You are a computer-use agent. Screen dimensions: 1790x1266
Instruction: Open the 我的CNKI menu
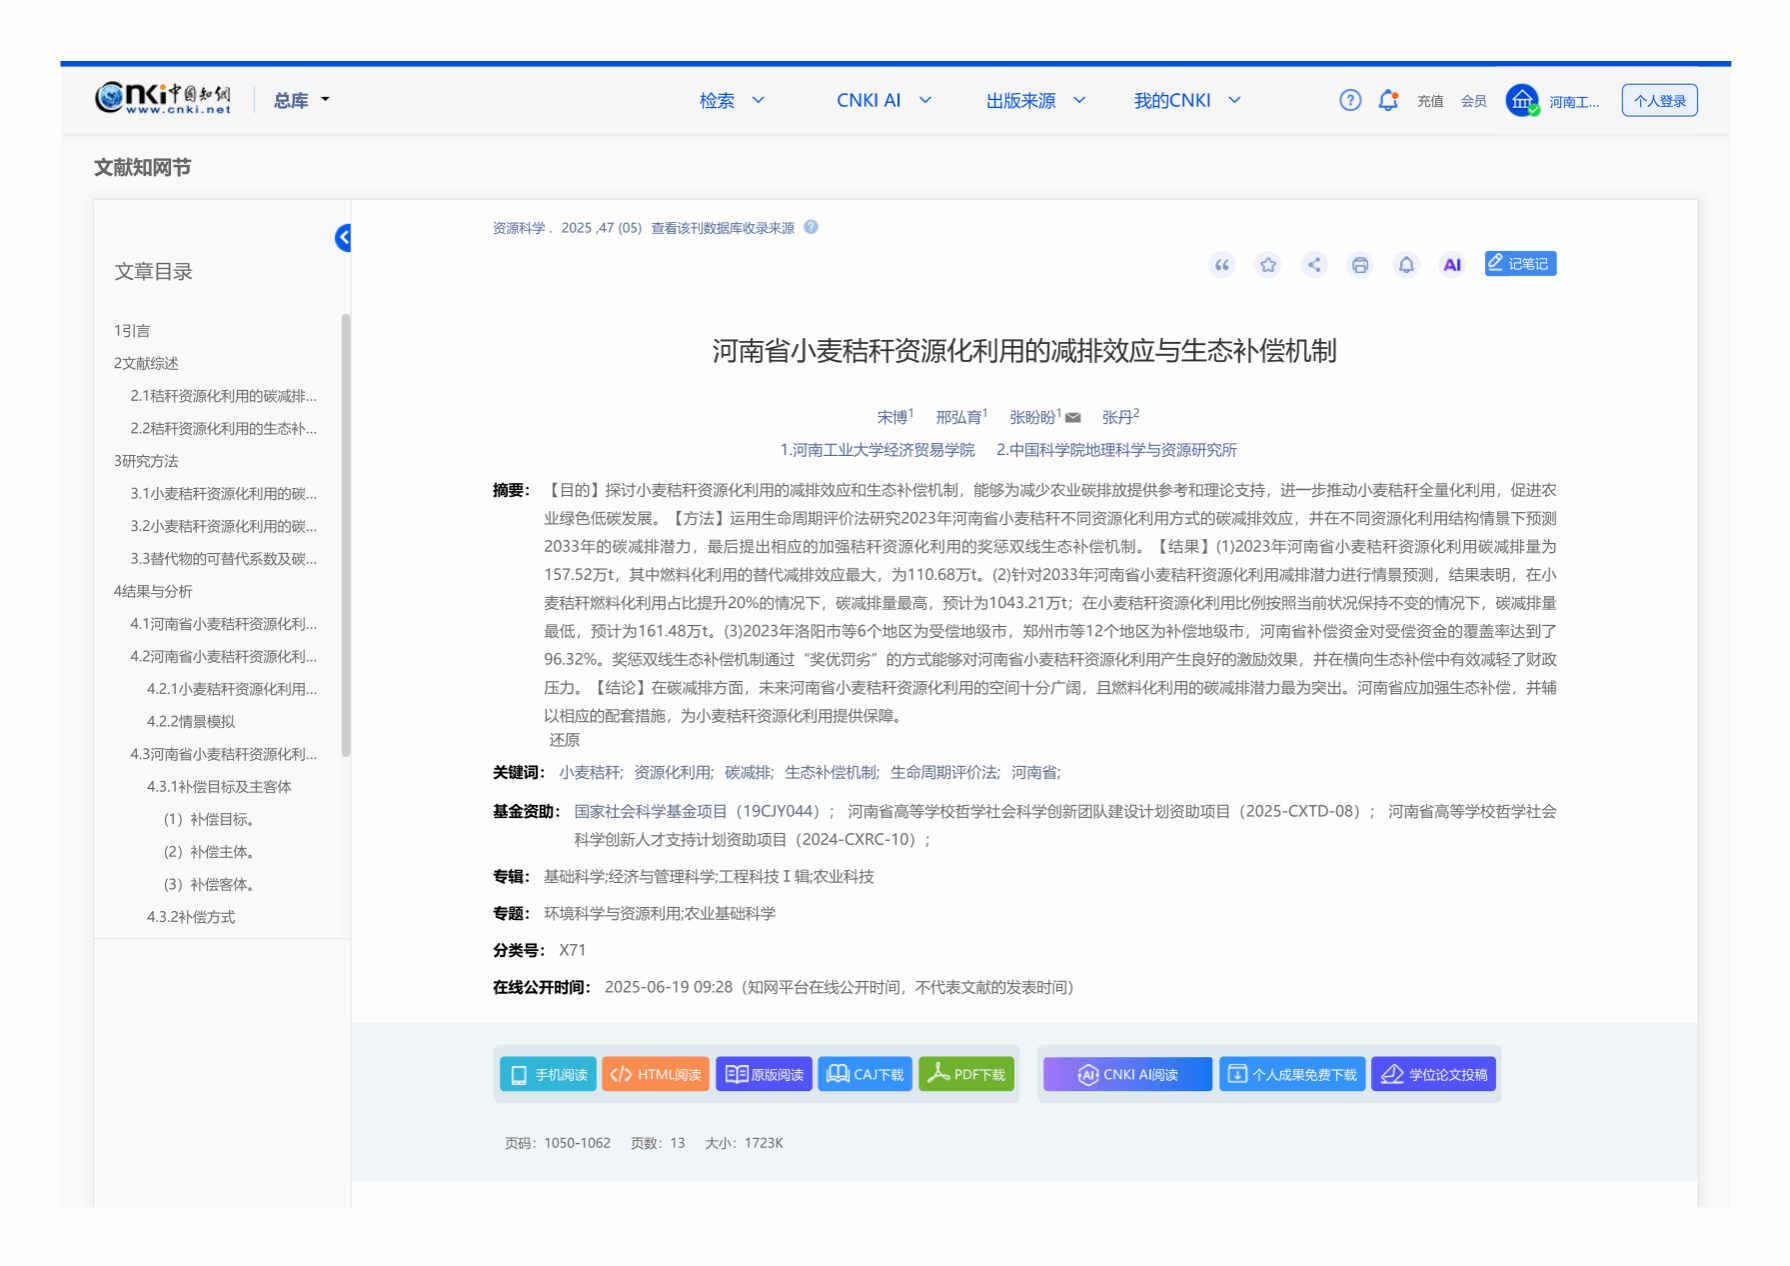point(1186,101)
